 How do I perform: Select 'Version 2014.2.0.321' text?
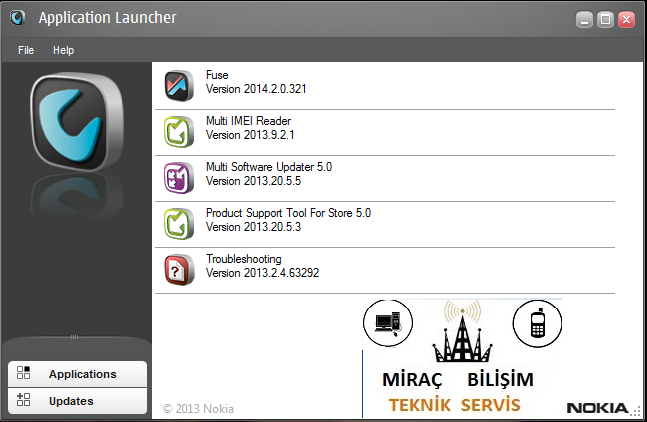pos(256,89)
